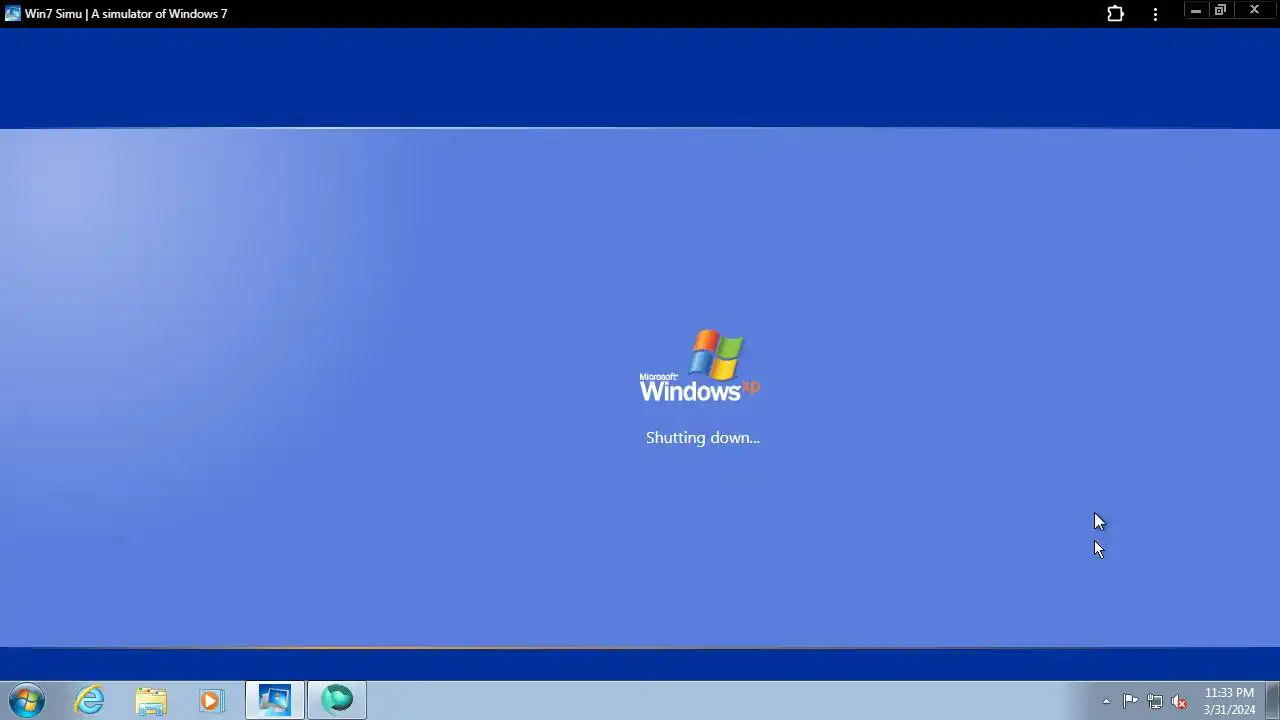Open the three-dot menu in title bar

1155,14
